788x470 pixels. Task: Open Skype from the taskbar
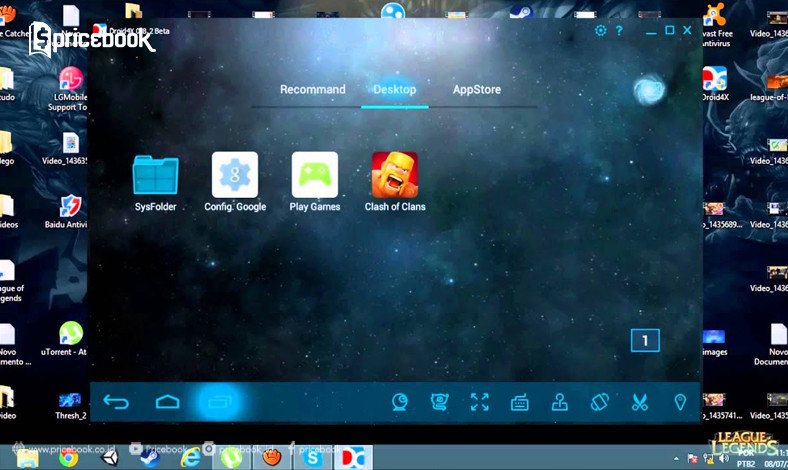[313, 457]
